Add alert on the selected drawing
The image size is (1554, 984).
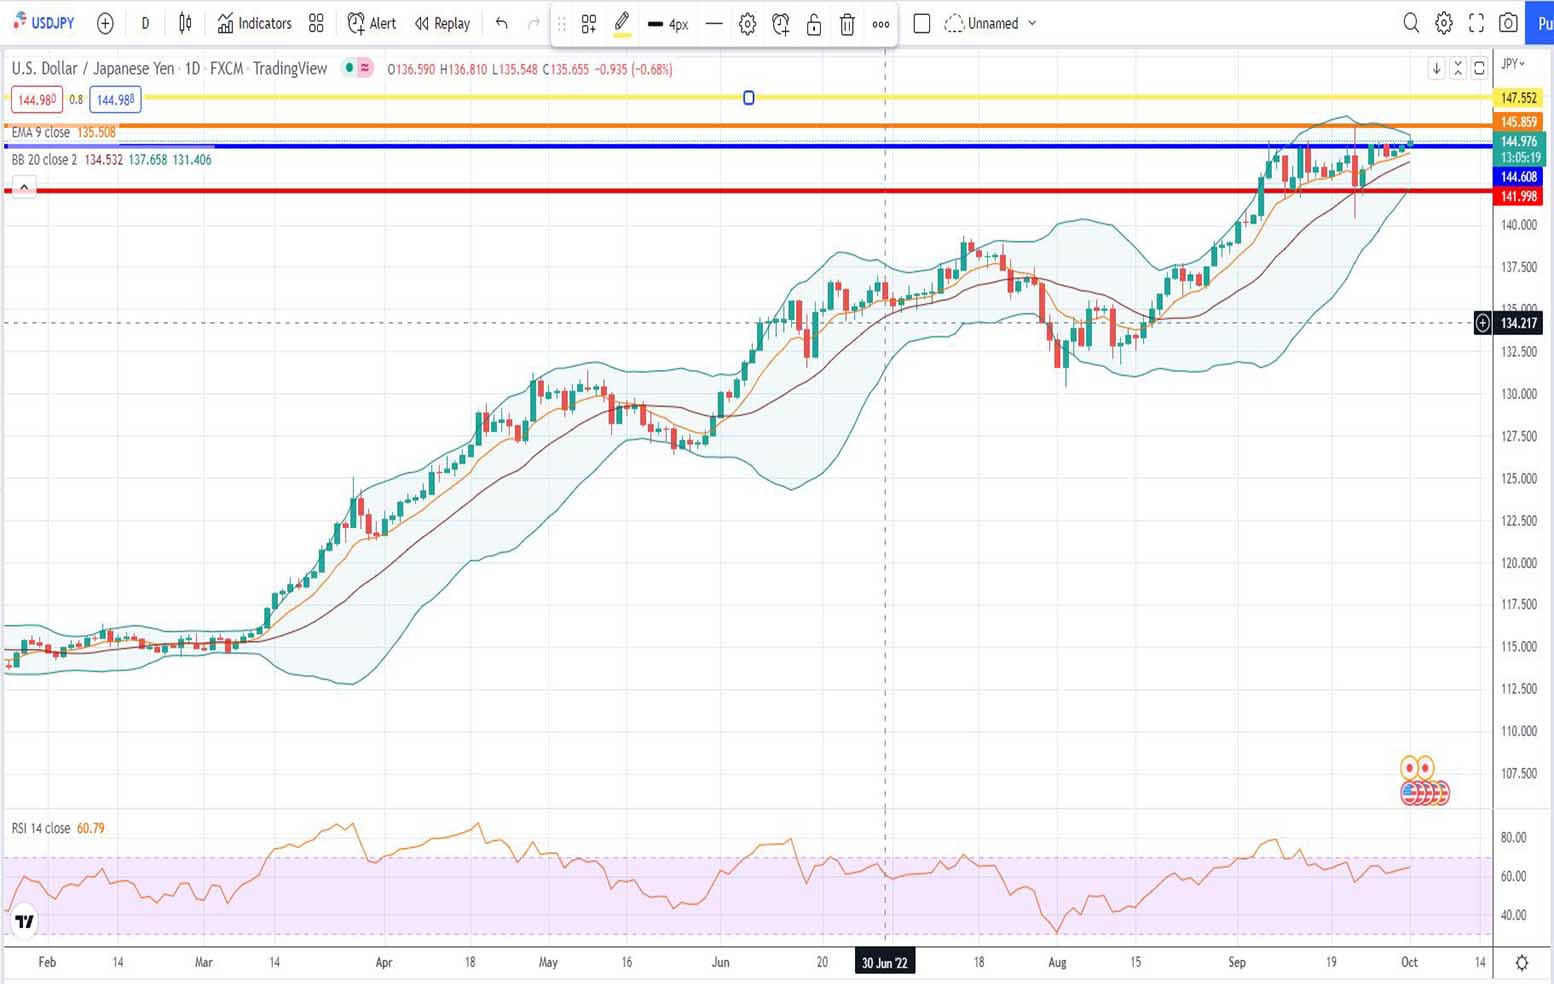point(781,24)
